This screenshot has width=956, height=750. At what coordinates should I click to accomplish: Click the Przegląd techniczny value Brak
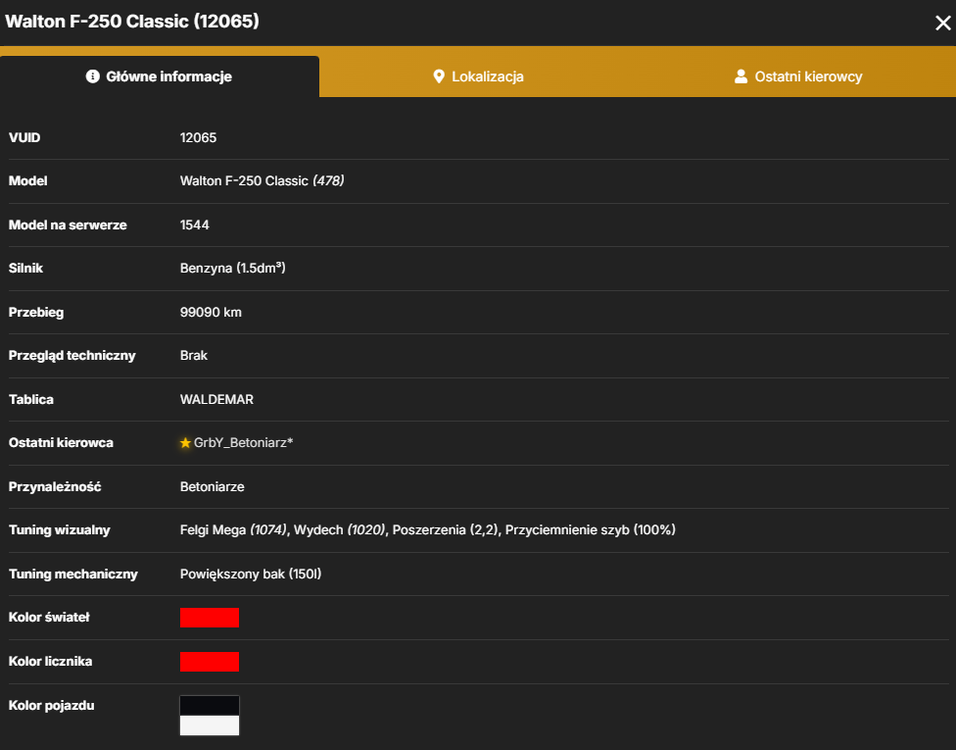[193, 355]
